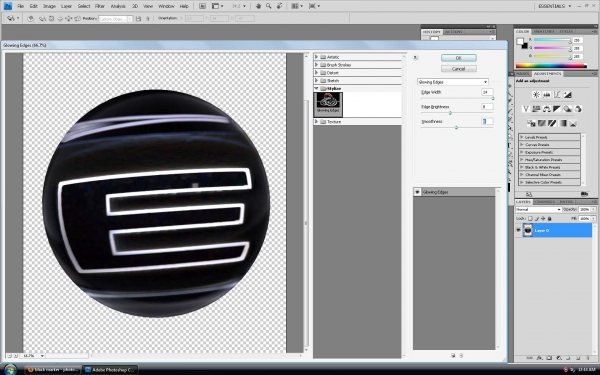Add a Selective Color adjustment
This screenshot has height=375, width=600.
[x=573, y=123]
